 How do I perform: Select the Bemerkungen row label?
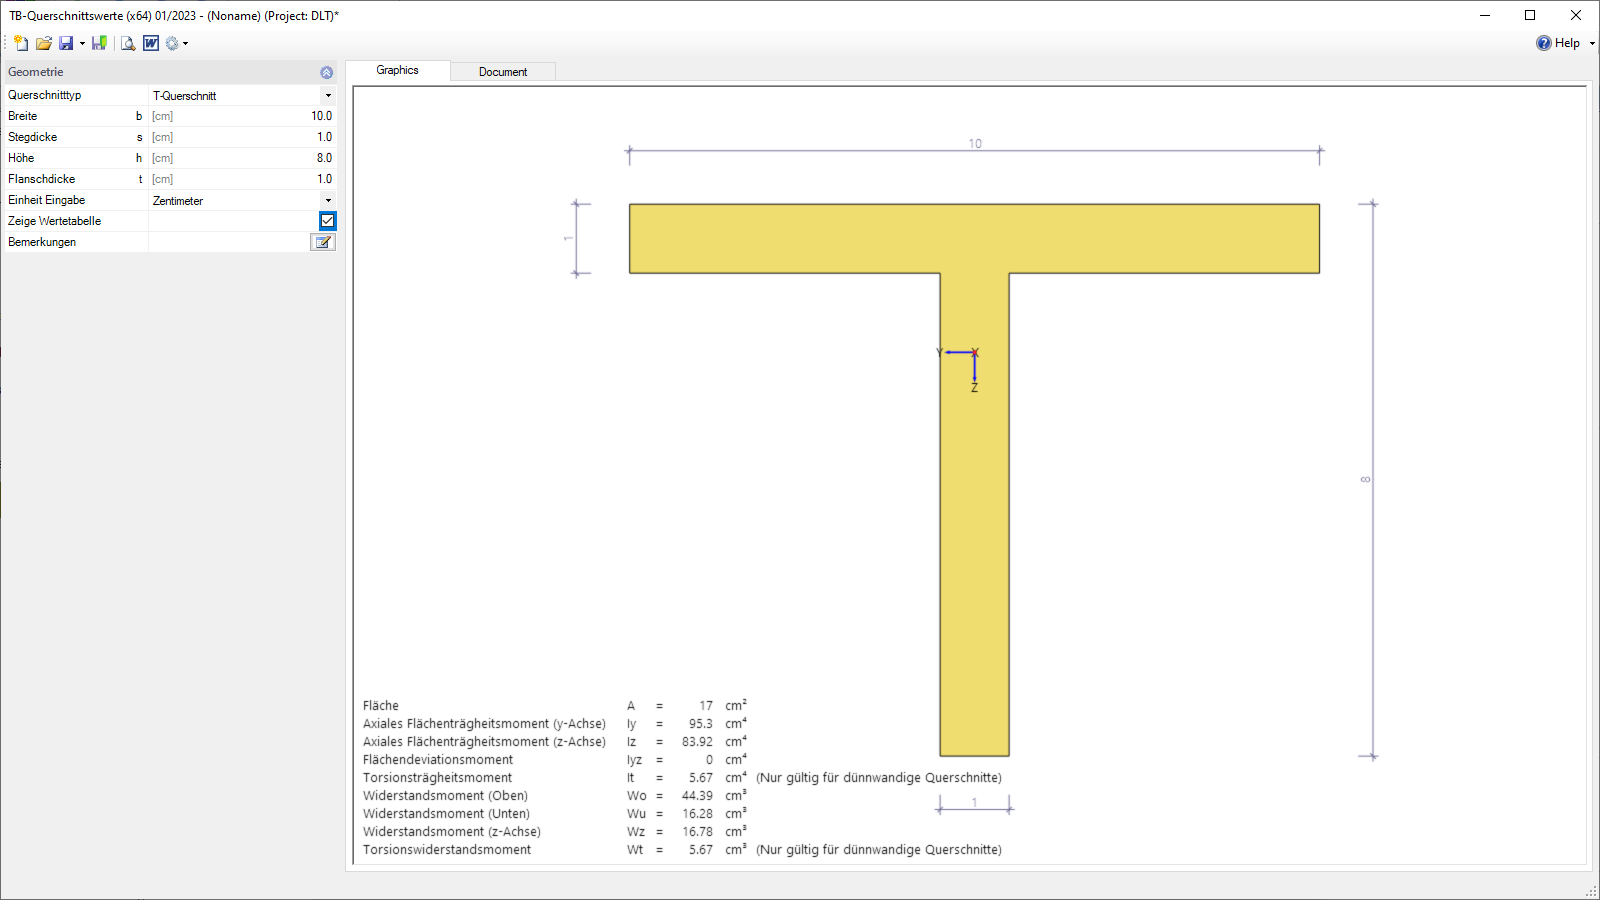point(42,242)
